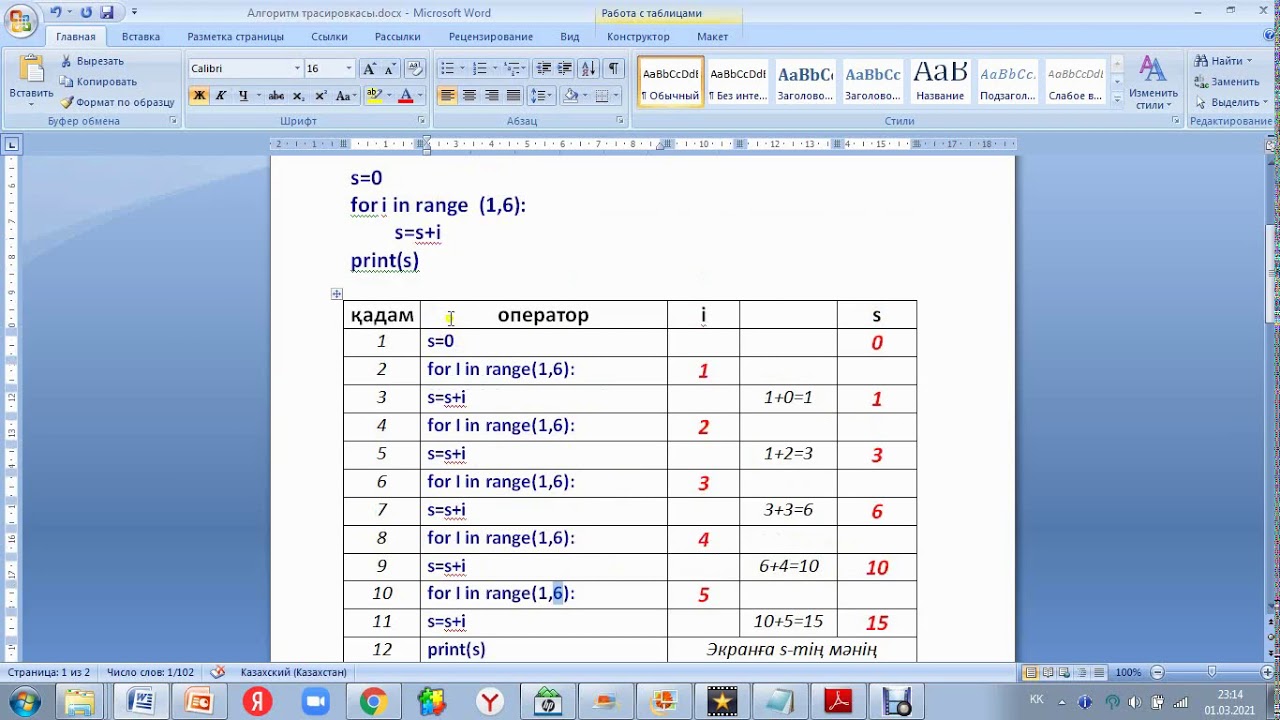Open Zoom app from the taskbar

click(x=315, y=702)
